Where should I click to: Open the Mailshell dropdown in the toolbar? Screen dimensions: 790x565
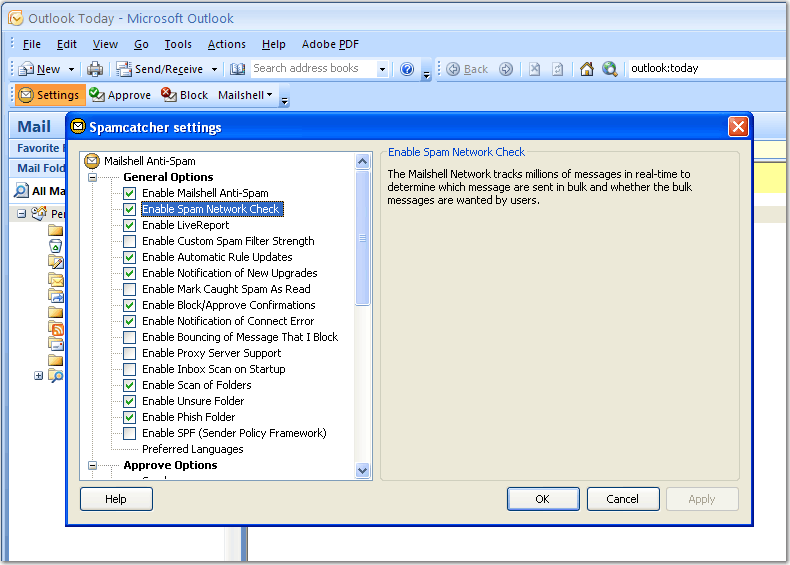coord(246,95)
